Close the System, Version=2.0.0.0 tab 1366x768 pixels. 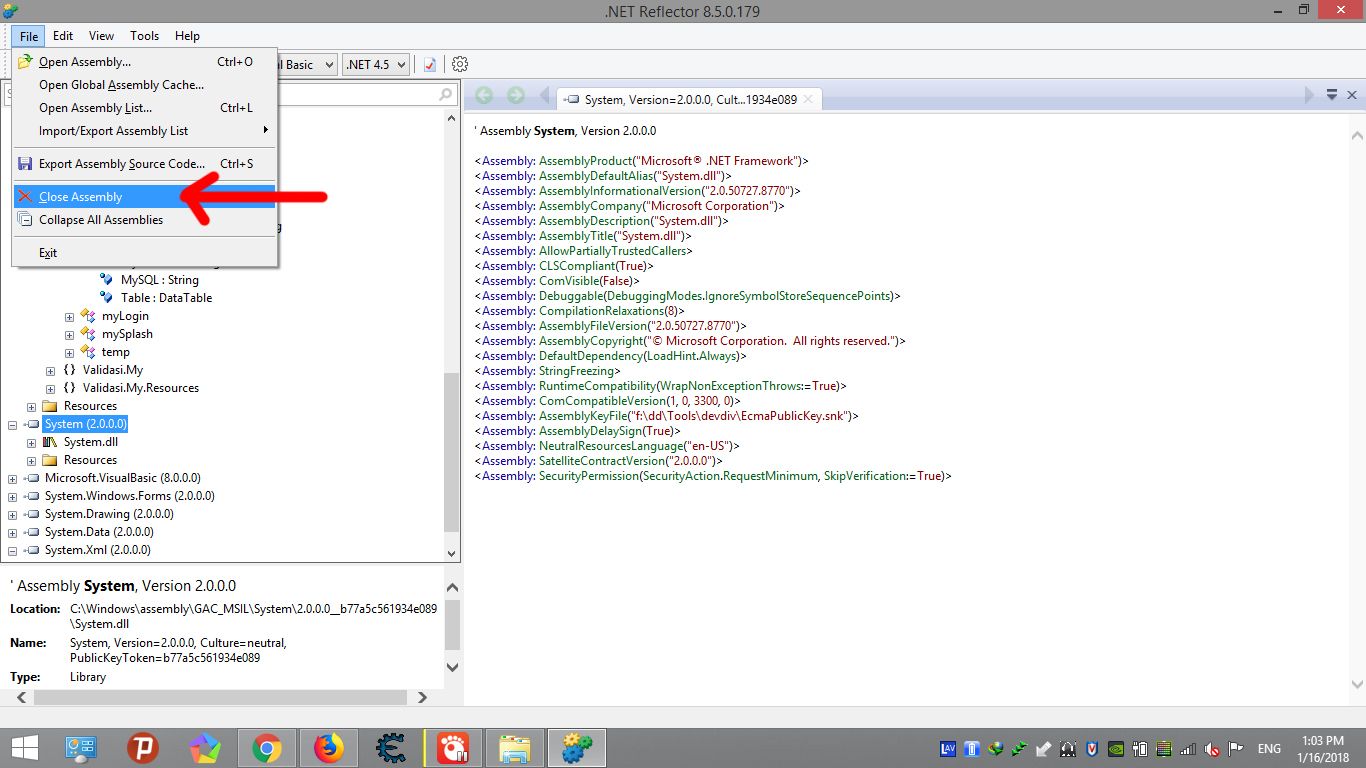[x=808, y=99]
